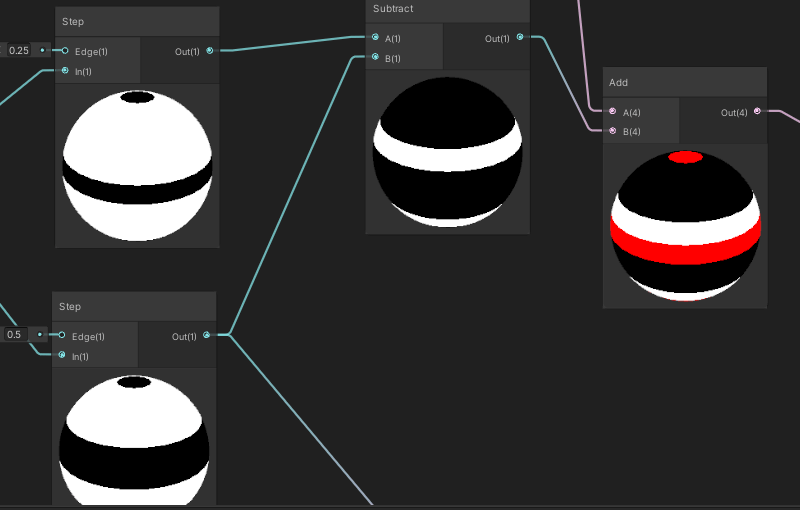Click the In(1) port of top Step node
The image size is (800, 510).
coord(65,70)
